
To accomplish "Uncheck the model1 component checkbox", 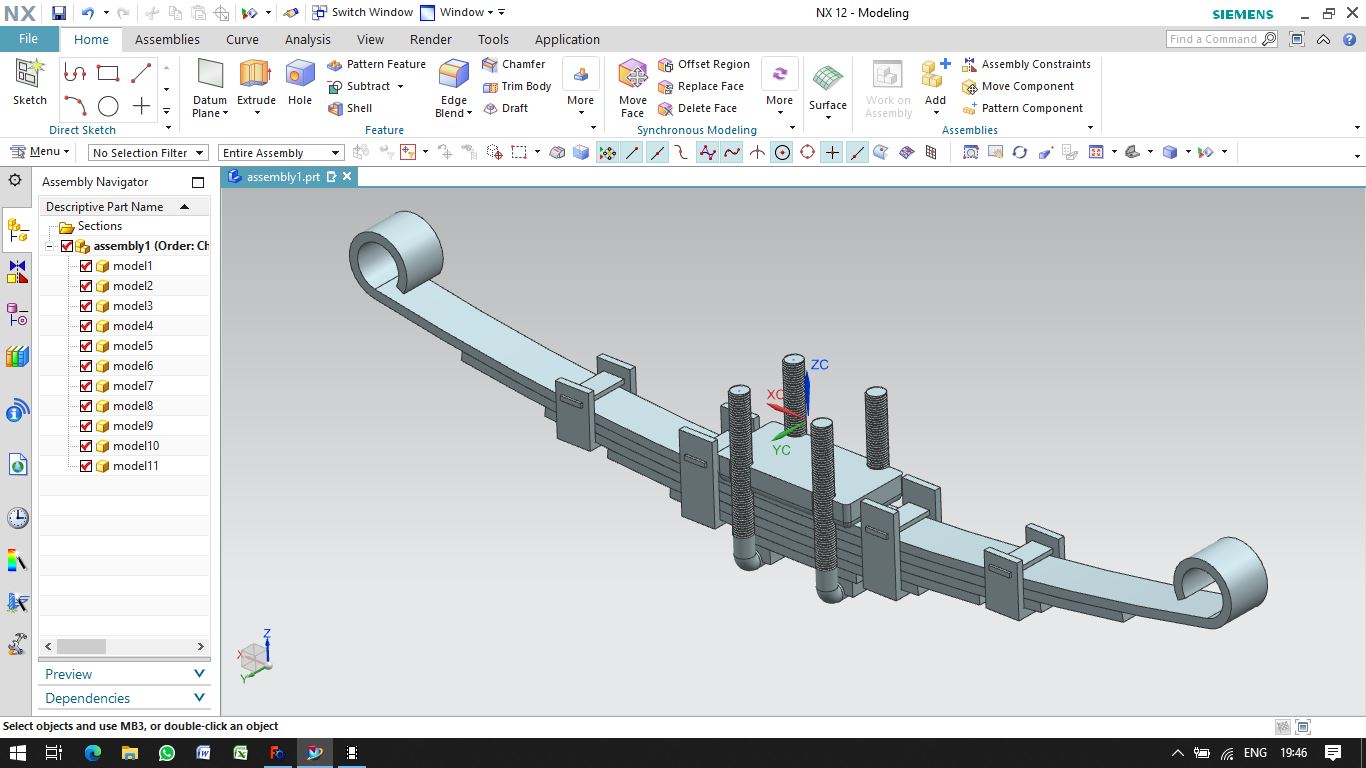I will [x=85, y=266].
